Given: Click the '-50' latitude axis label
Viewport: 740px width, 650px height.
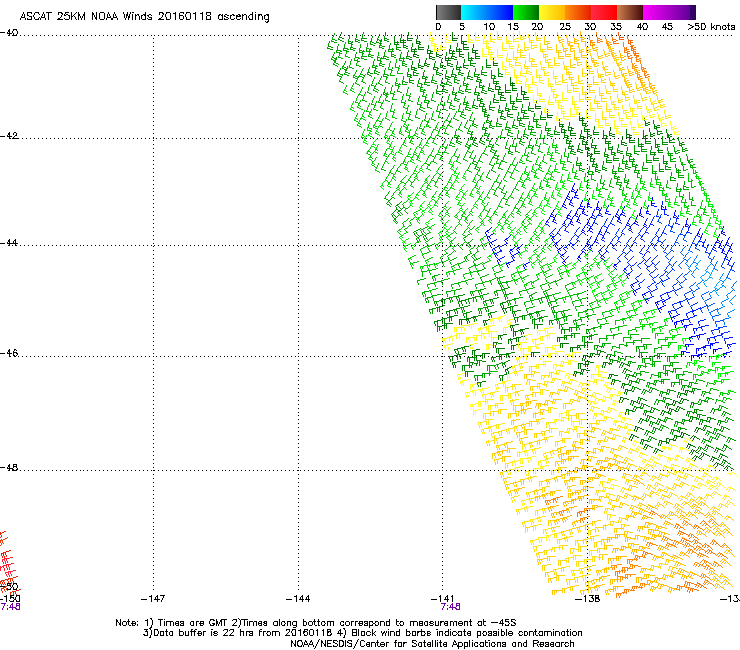Looking at the screenshot, I should [9, 586].
